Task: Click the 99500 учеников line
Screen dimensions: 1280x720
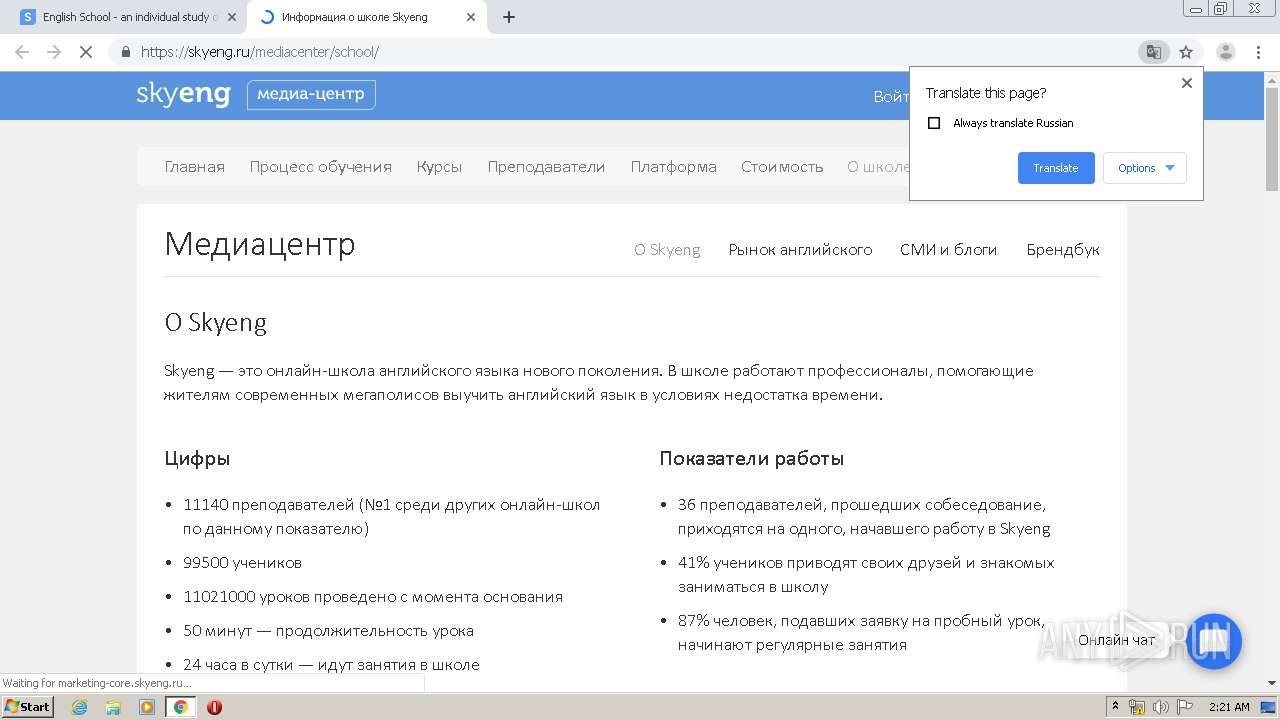Action: coord(242,563)
